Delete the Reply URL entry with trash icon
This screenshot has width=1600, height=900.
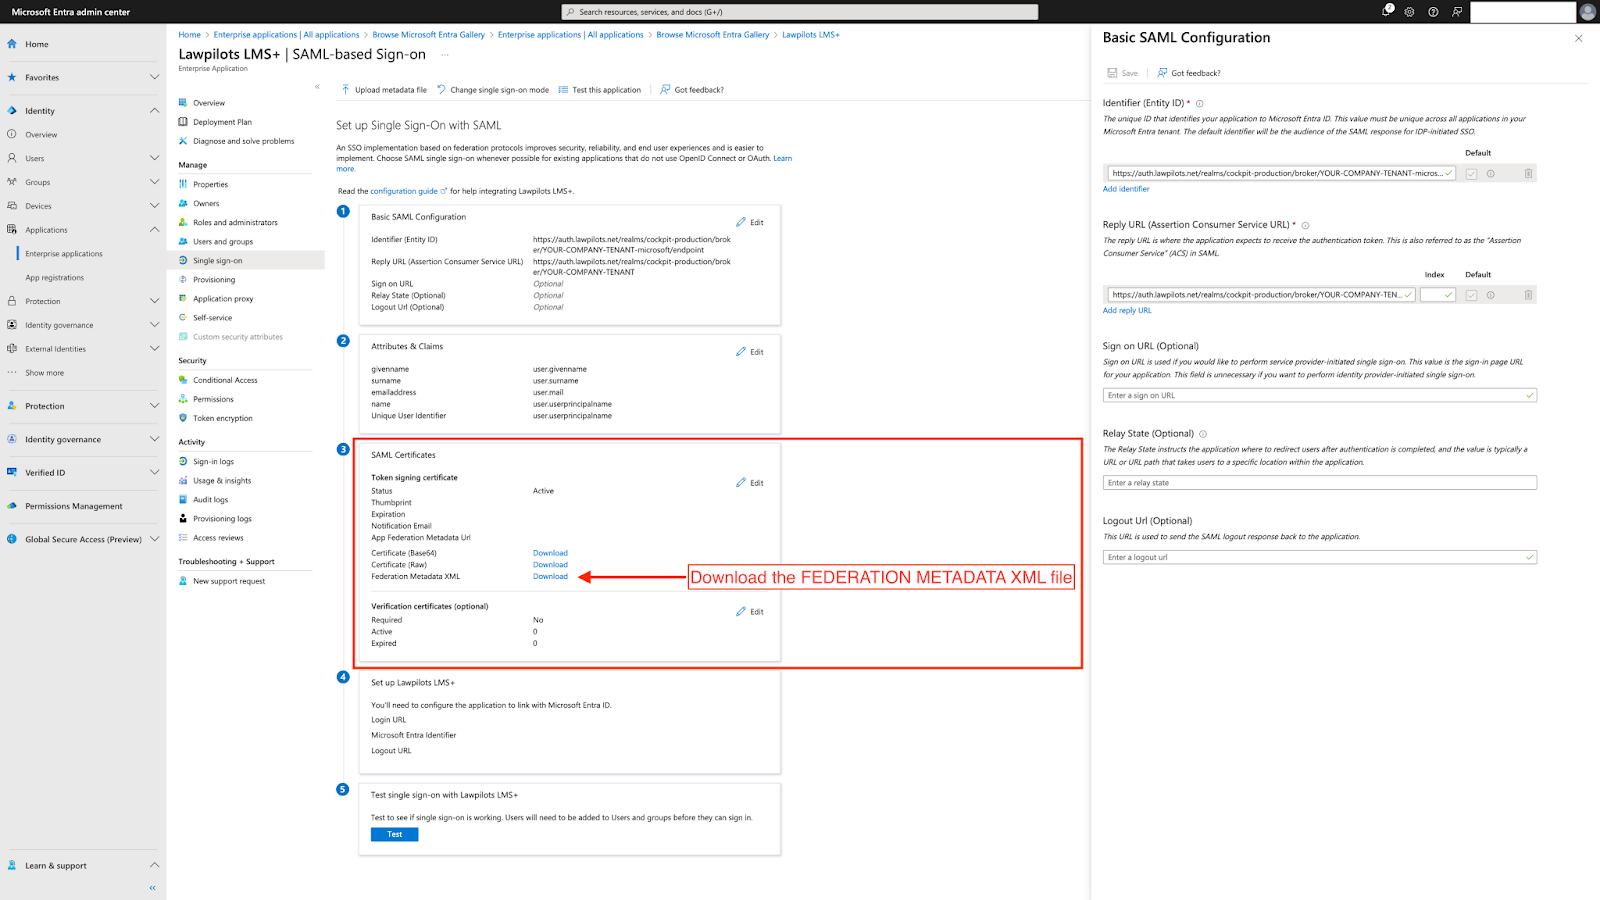tap(1528, 295)
